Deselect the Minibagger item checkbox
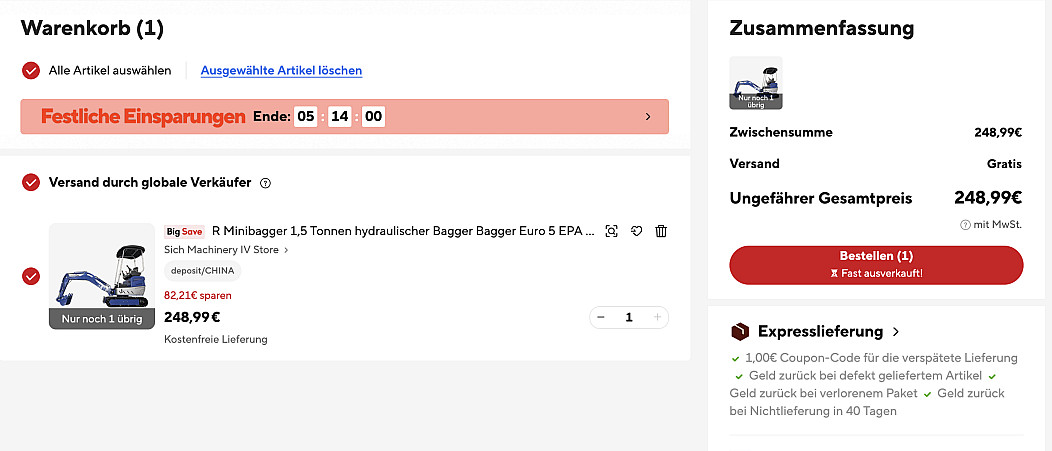 (x=31, y=276)
